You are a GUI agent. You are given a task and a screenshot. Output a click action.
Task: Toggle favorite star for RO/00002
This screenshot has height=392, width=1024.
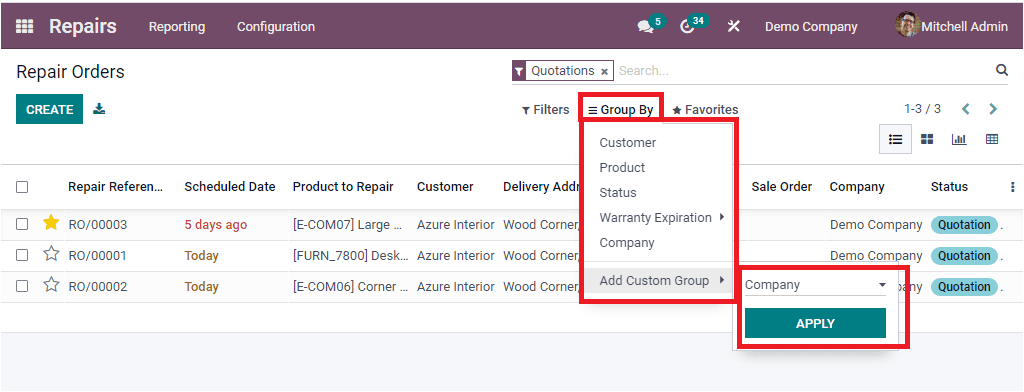click(51, 285)
